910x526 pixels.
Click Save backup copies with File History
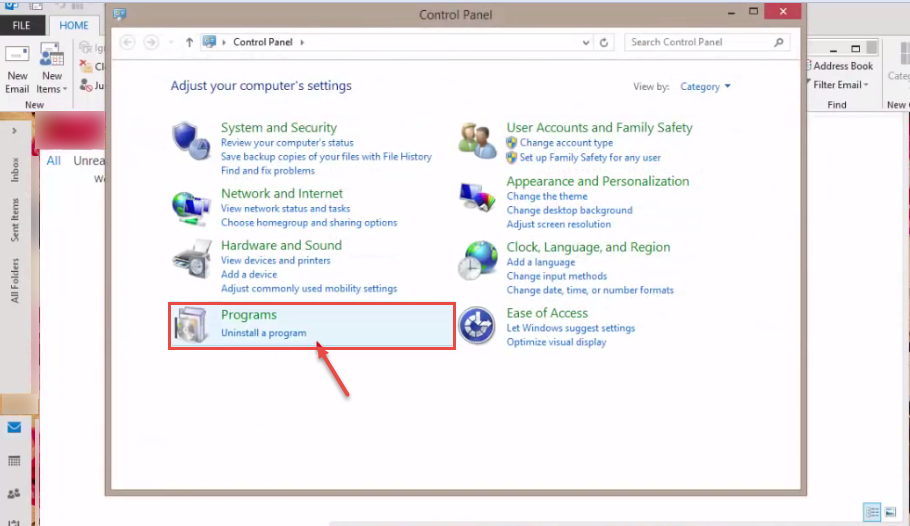click(326, 157)
